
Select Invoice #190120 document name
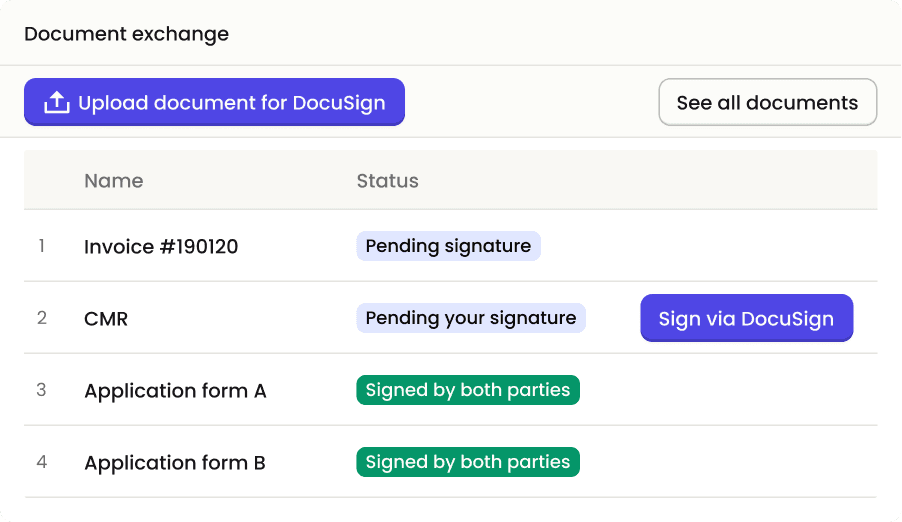161,246
